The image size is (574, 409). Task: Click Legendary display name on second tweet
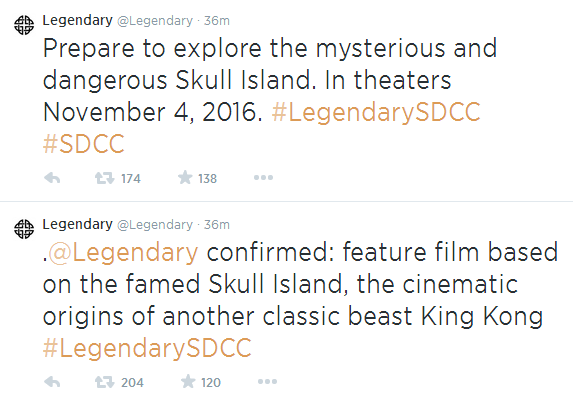[x=78, y=224]
